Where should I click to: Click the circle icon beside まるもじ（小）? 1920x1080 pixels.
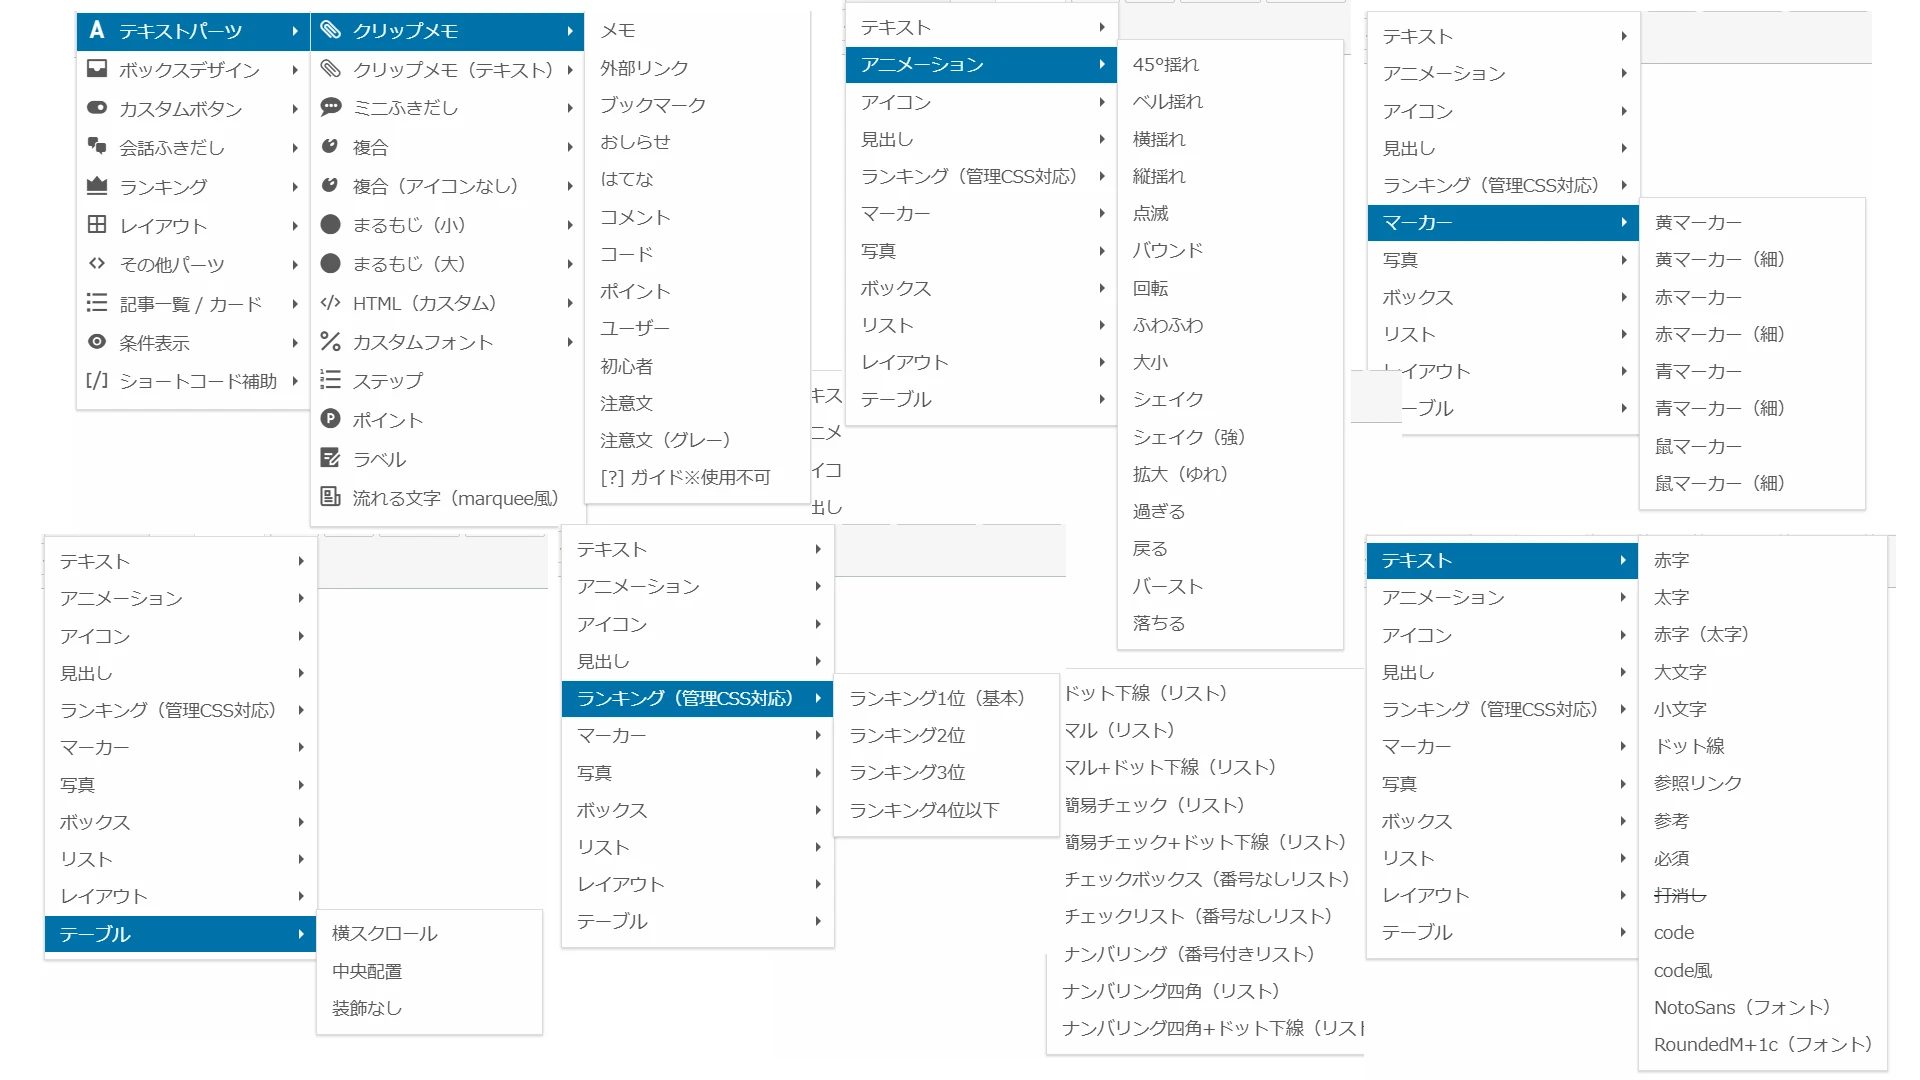click(x=330, y=224)
